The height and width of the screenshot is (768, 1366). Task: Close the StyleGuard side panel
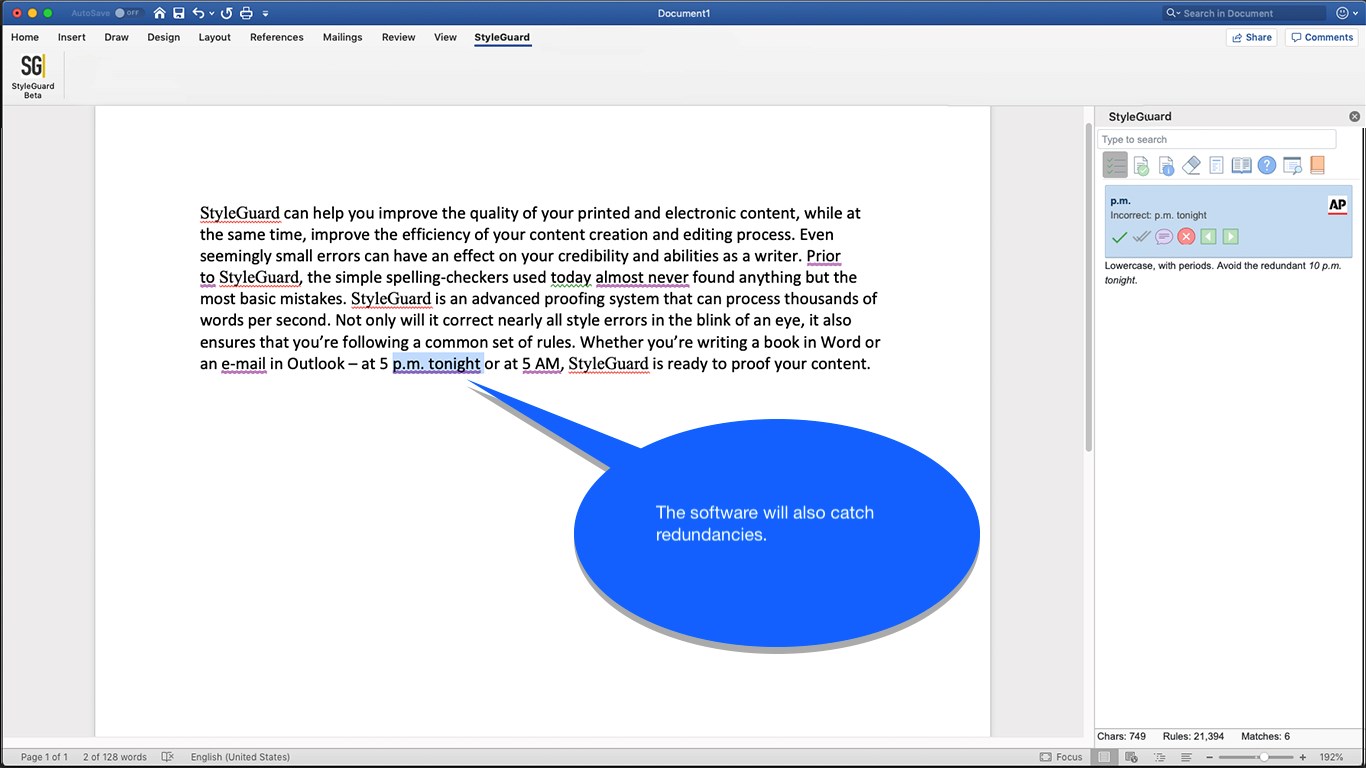pos(1355,117)
